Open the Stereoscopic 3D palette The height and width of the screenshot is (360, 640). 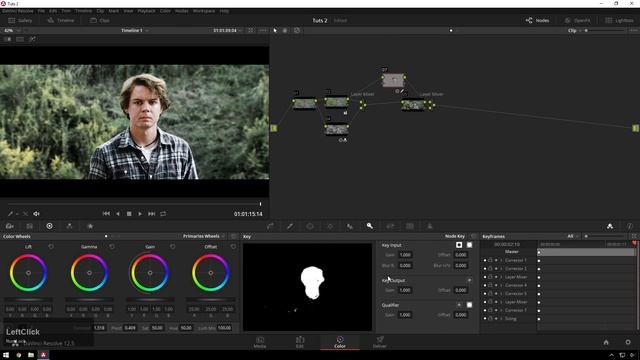pyautogui.click(x=410, y=226)
